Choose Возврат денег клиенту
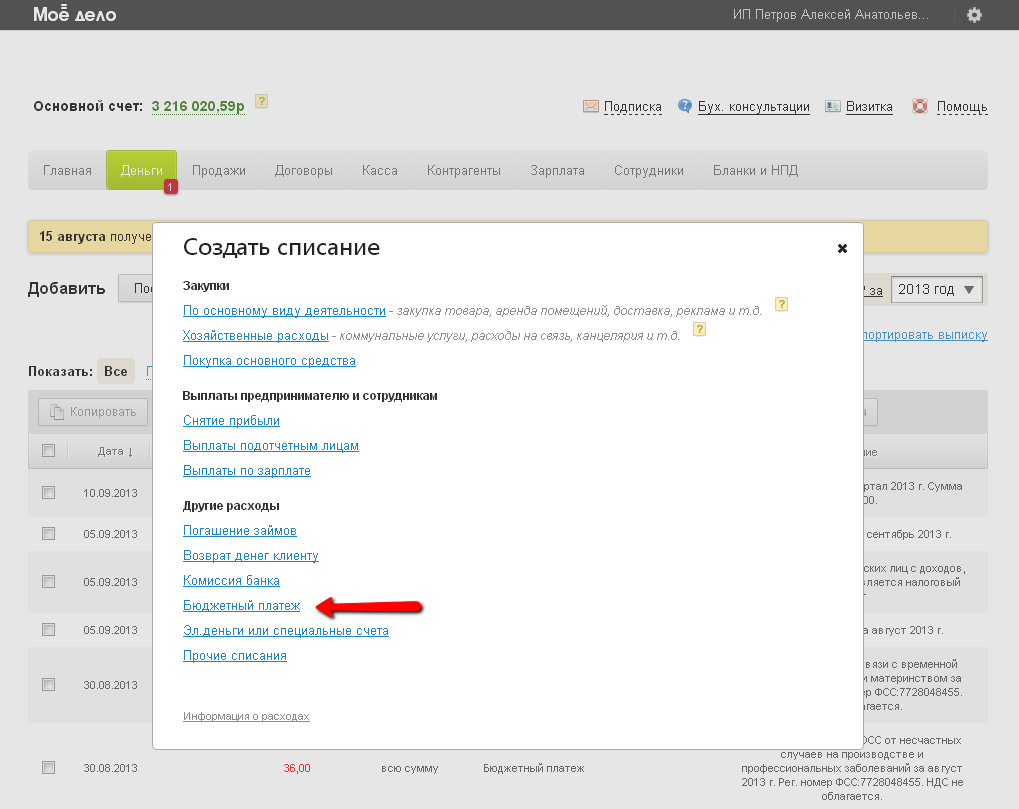This screenshot has height=809, width=1019. click(x=250, y=556)
